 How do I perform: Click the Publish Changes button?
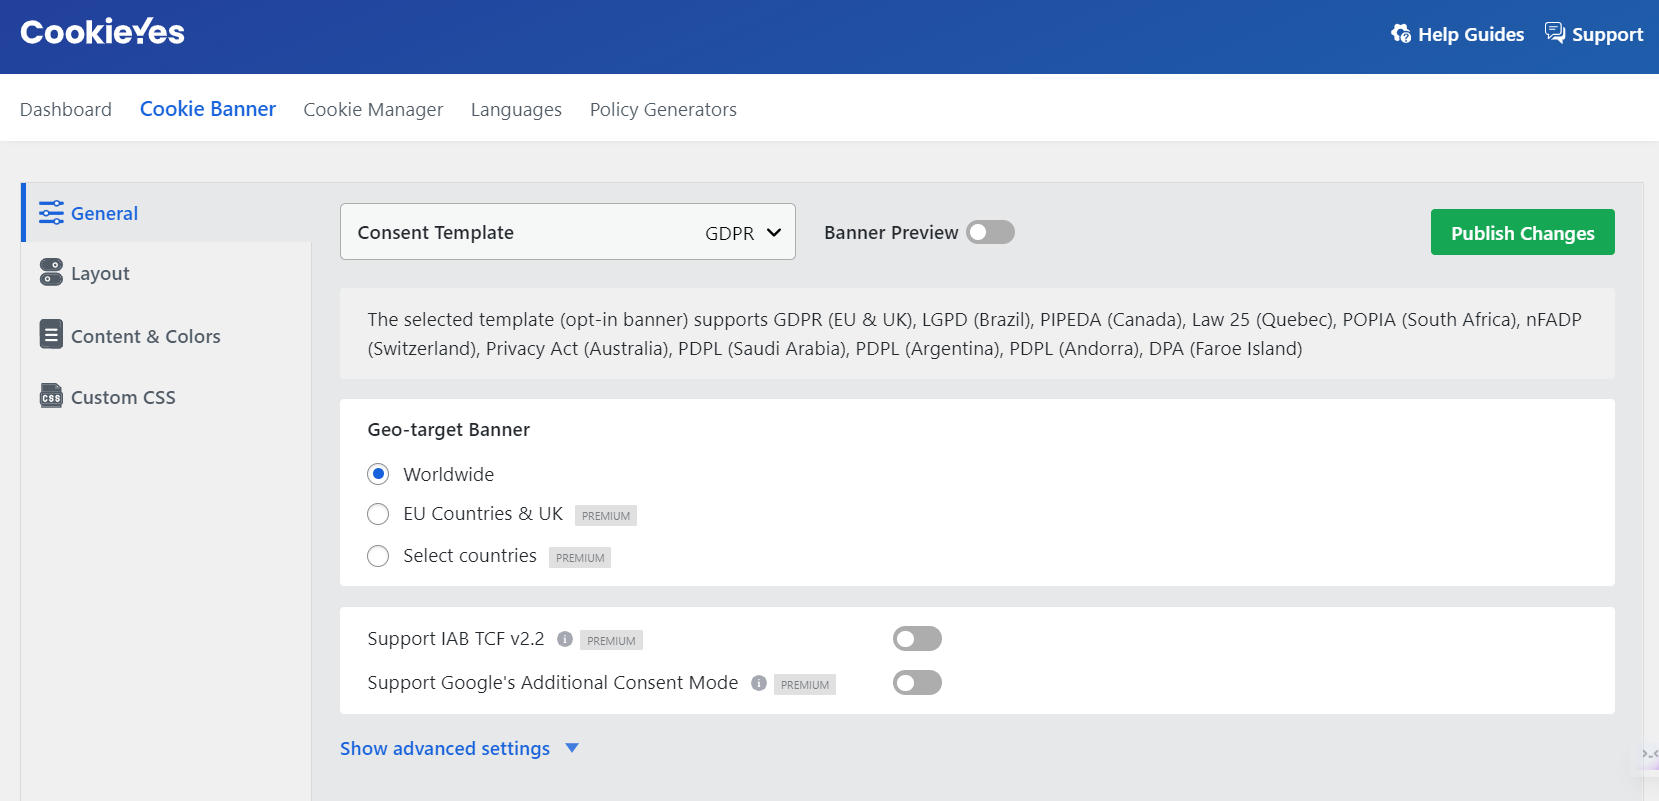tap(1522, 232)
